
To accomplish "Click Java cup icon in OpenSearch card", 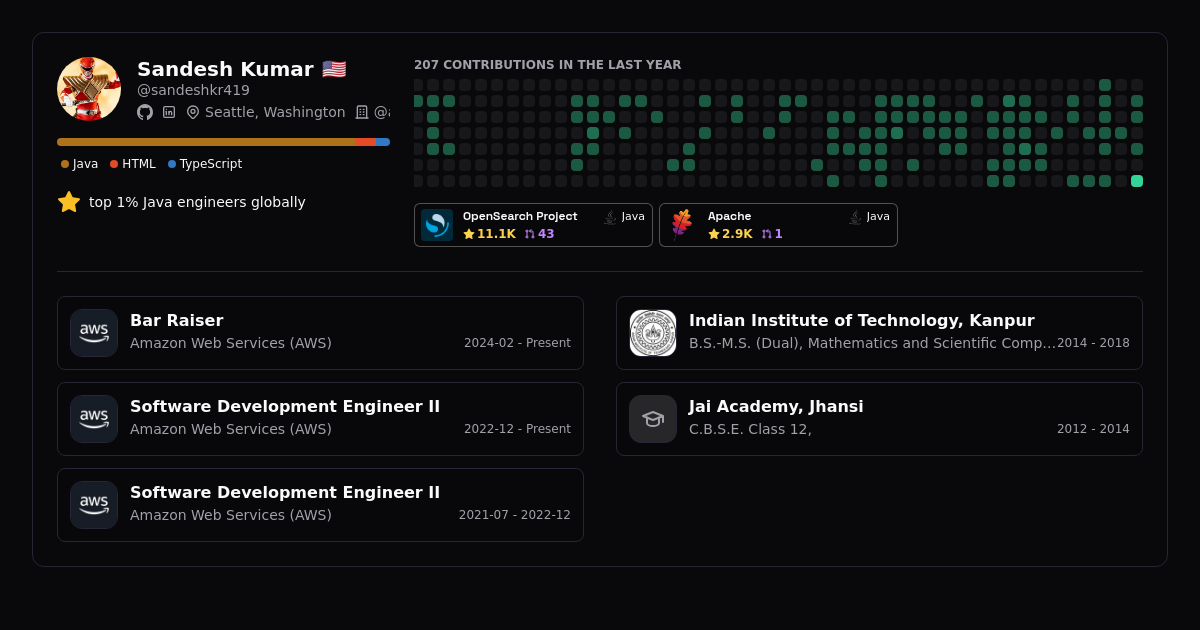I will point(611,217).
